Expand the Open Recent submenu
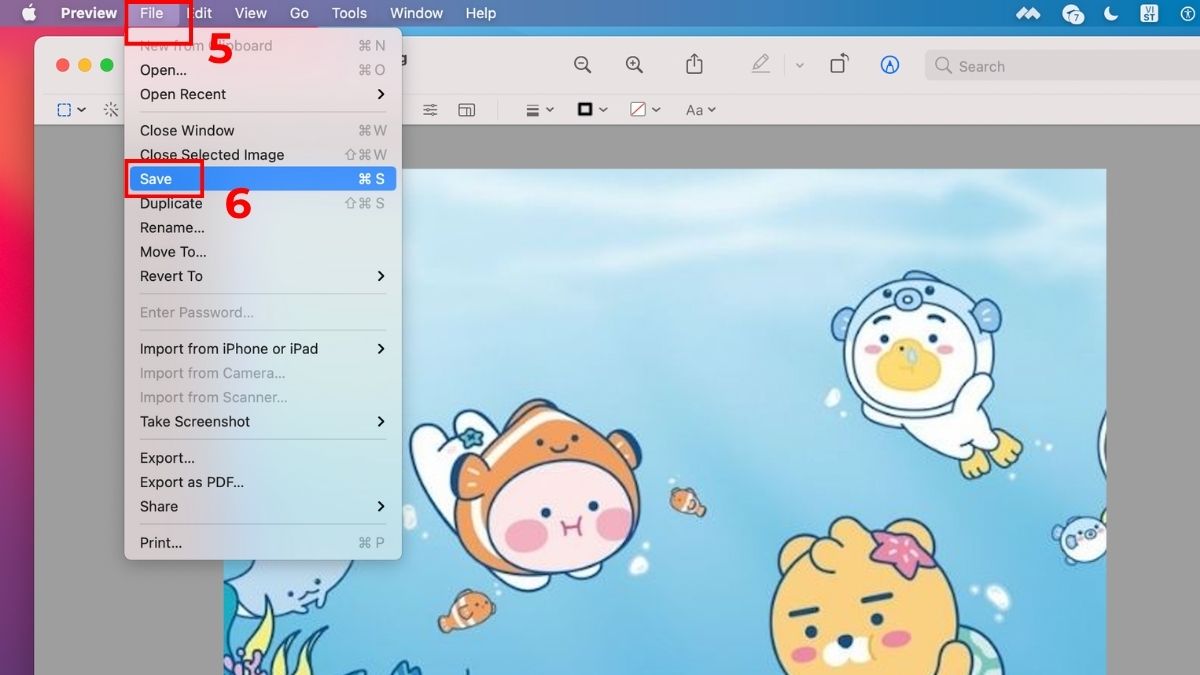 [x=182, y=94]
